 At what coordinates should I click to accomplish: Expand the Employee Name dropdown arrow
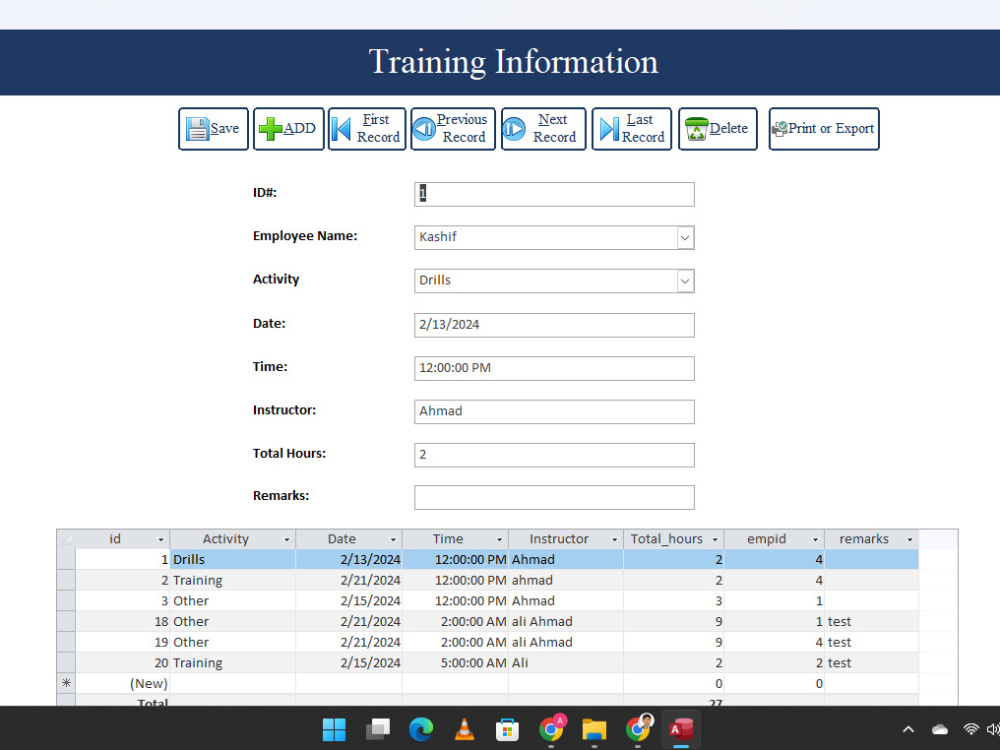click(x=685, y=238)
